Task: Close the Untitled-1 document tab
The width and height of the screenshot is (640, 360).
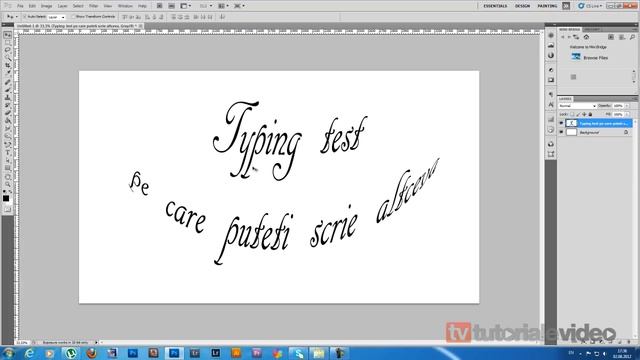Action: (x=140, y=26)
